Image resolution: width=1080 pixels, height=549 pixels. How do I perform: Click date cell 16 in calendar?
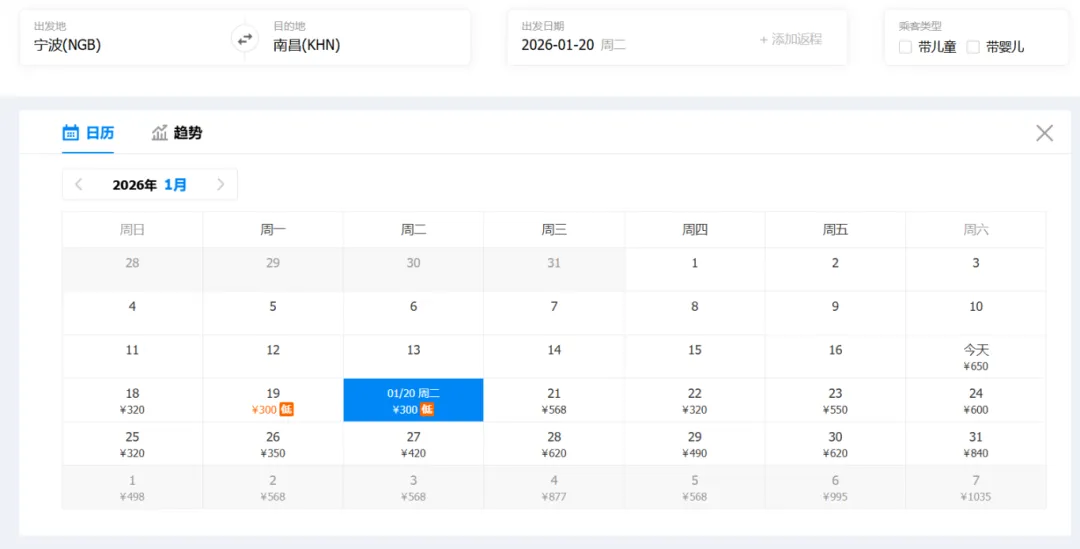pyautogui.click(x=835, y=357)
